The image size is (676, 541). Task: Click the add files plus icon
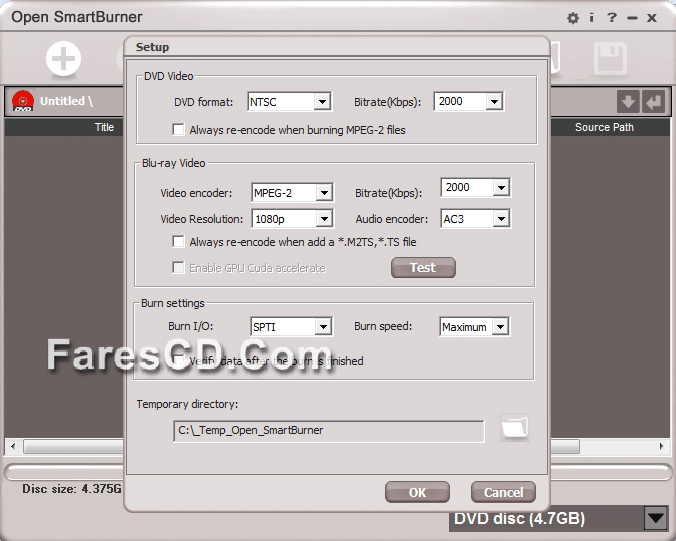[x=63, y=58]
